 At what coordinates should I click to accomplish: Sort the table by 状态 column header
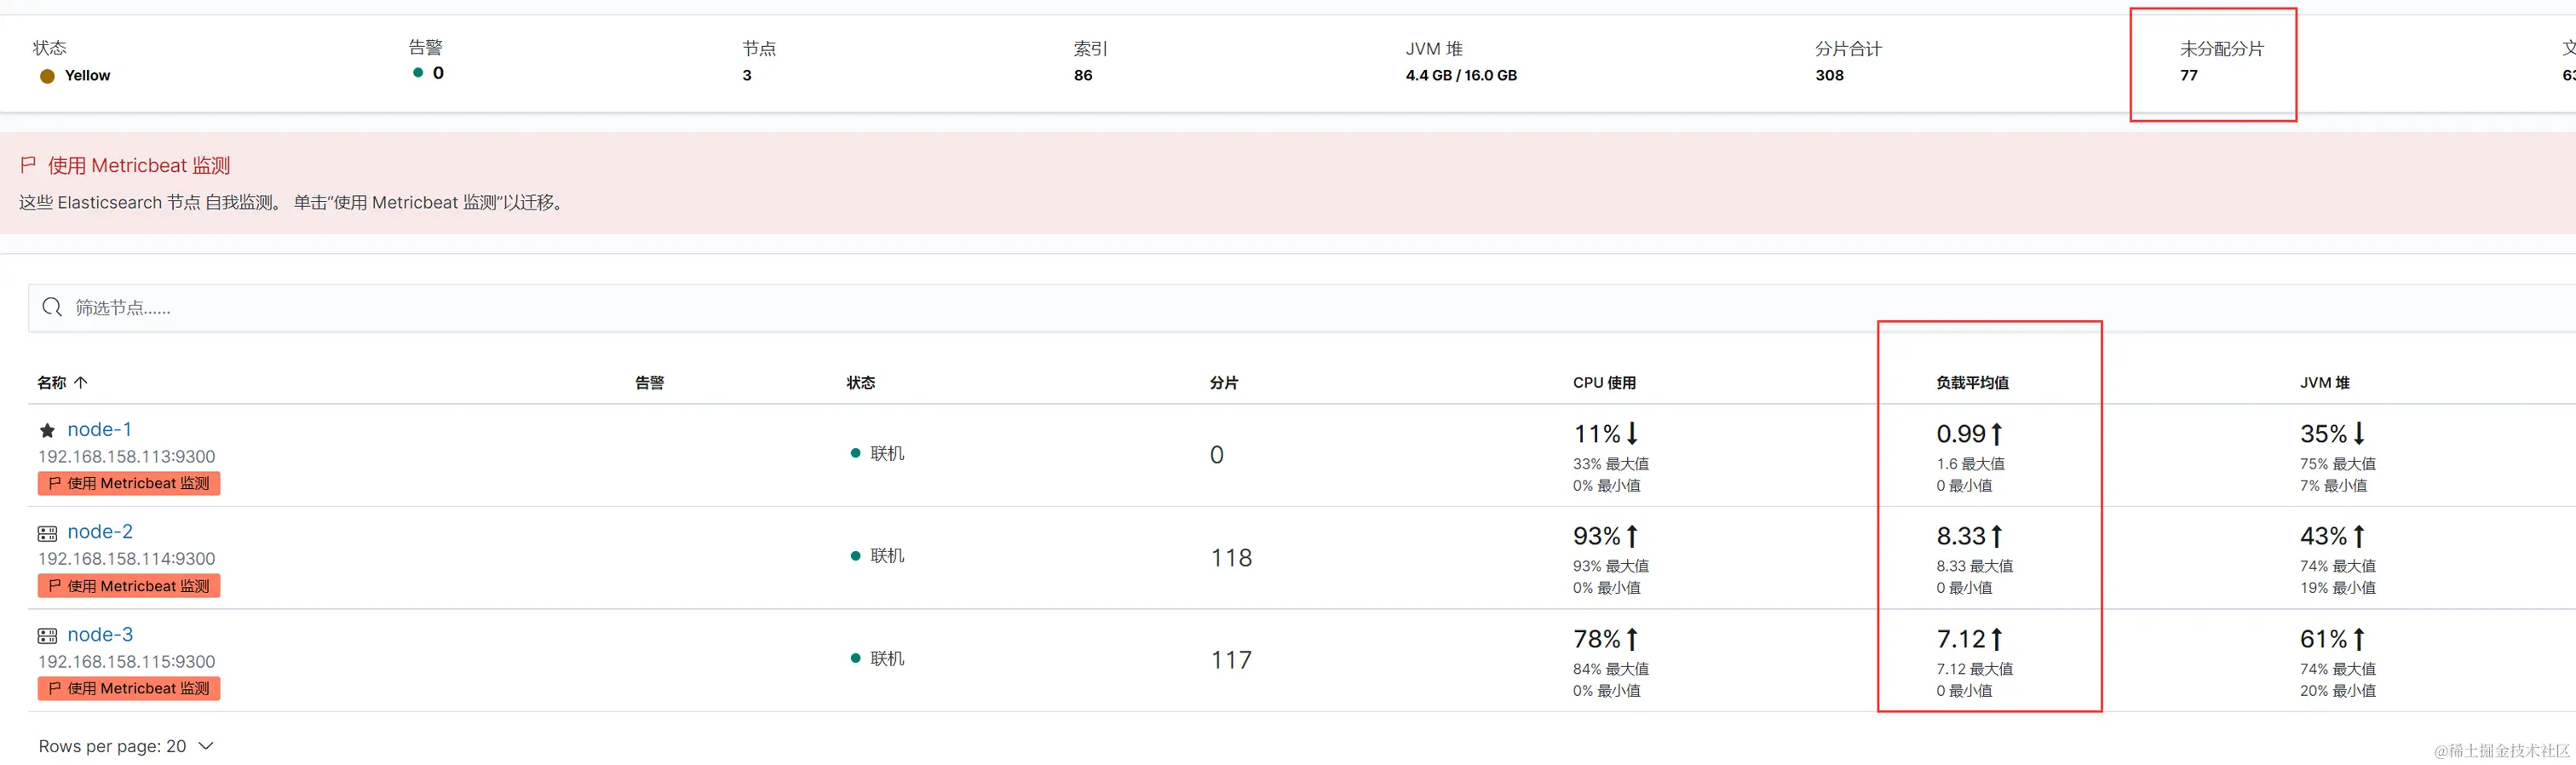pos(860,383)
